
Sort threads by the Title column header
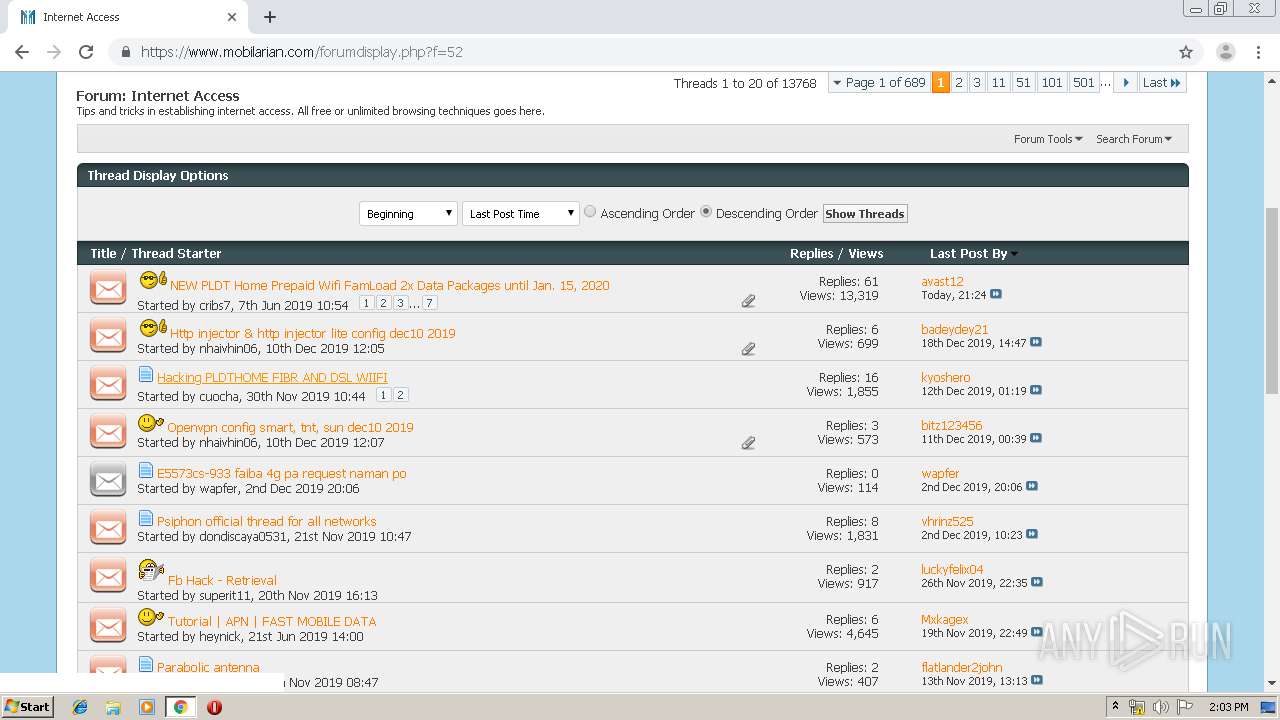click(103, 254)
